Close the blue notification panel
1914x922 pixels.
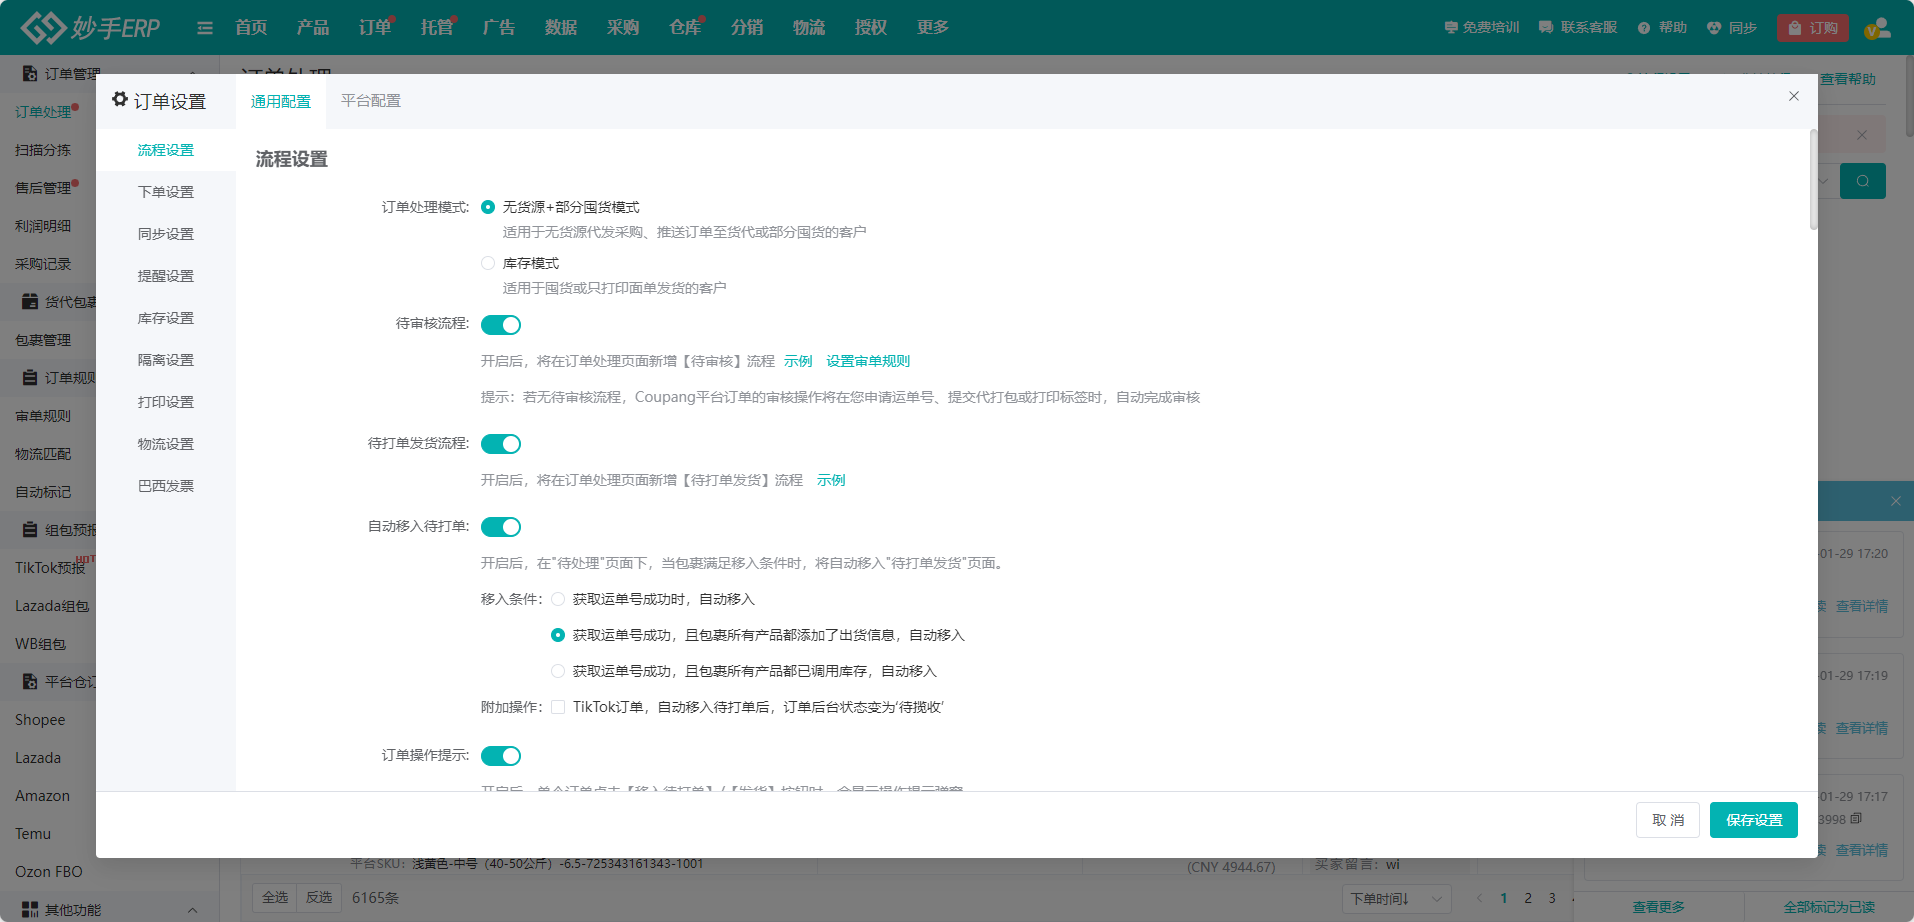(1896, 501)
